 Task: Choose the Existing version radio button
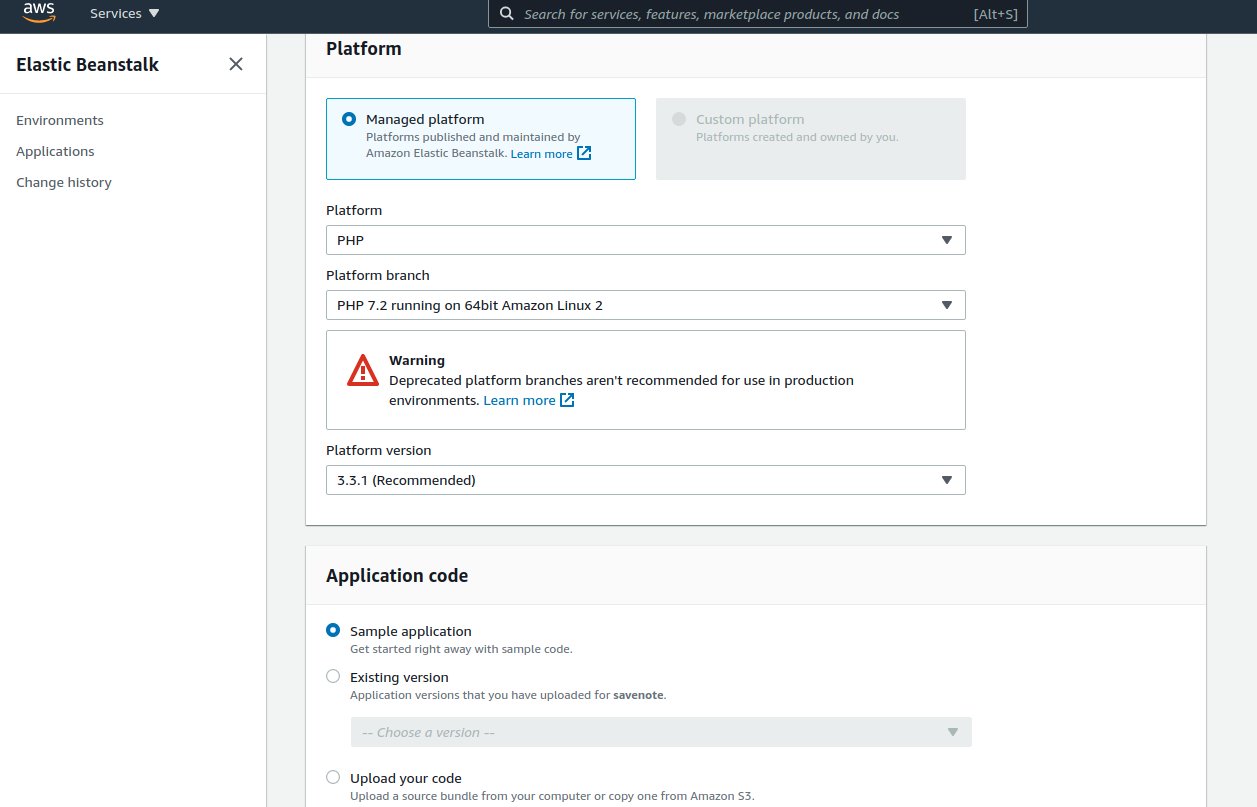click(x=333, y=677)
